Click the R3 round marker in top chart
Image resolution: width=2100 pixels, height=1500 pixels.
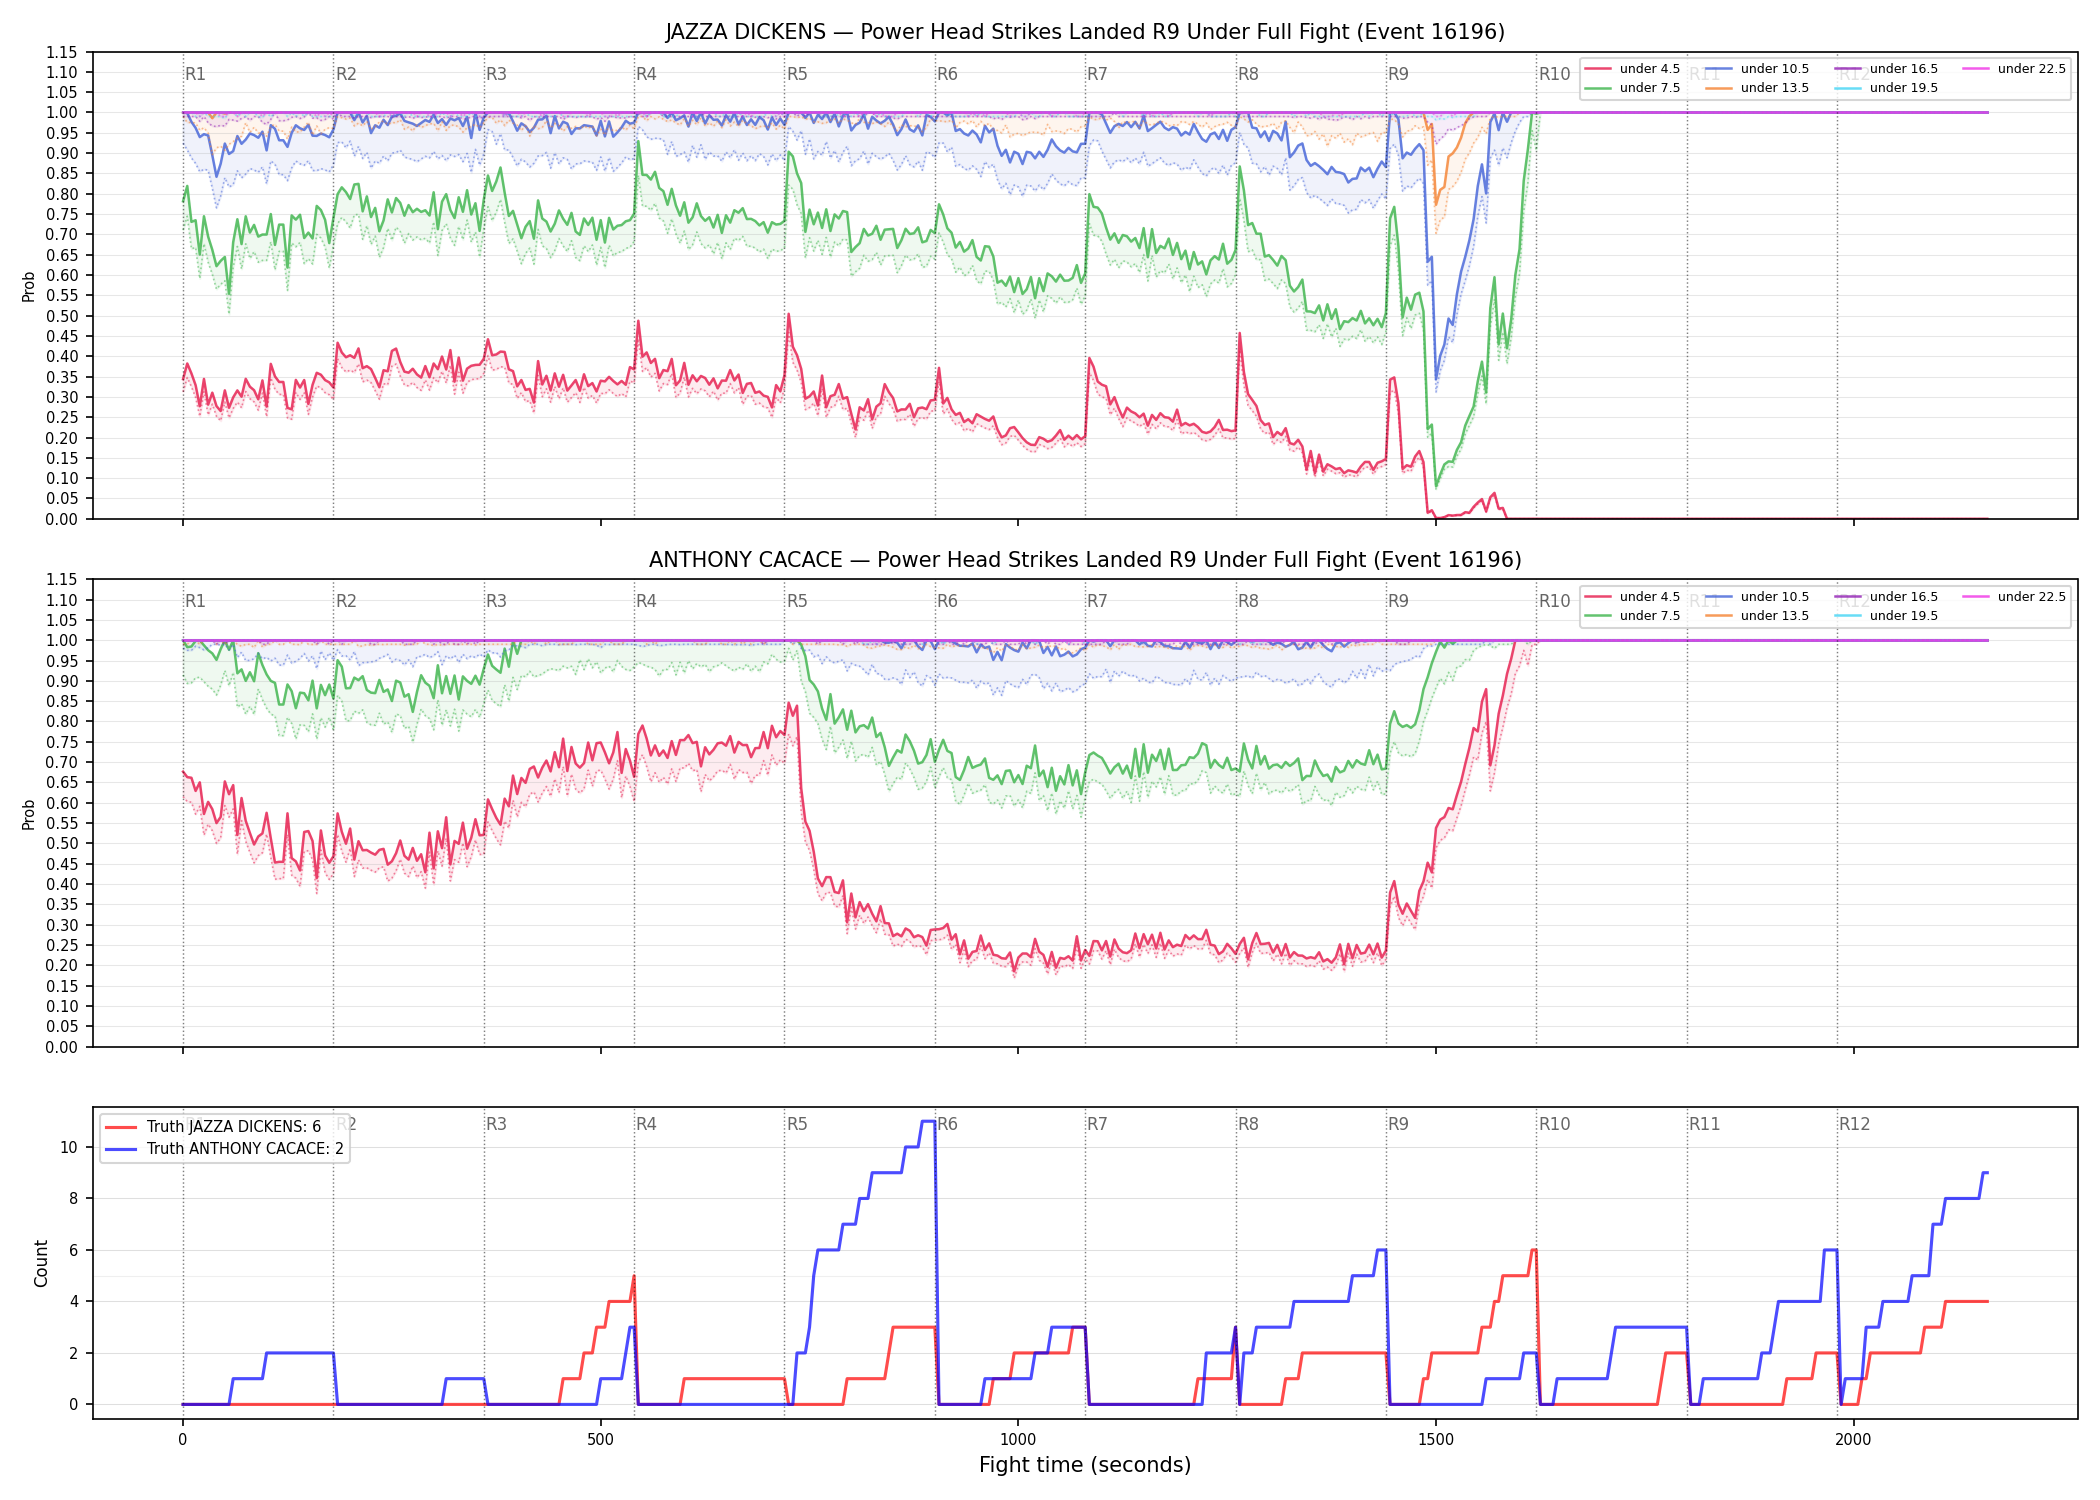coord(496,74)
